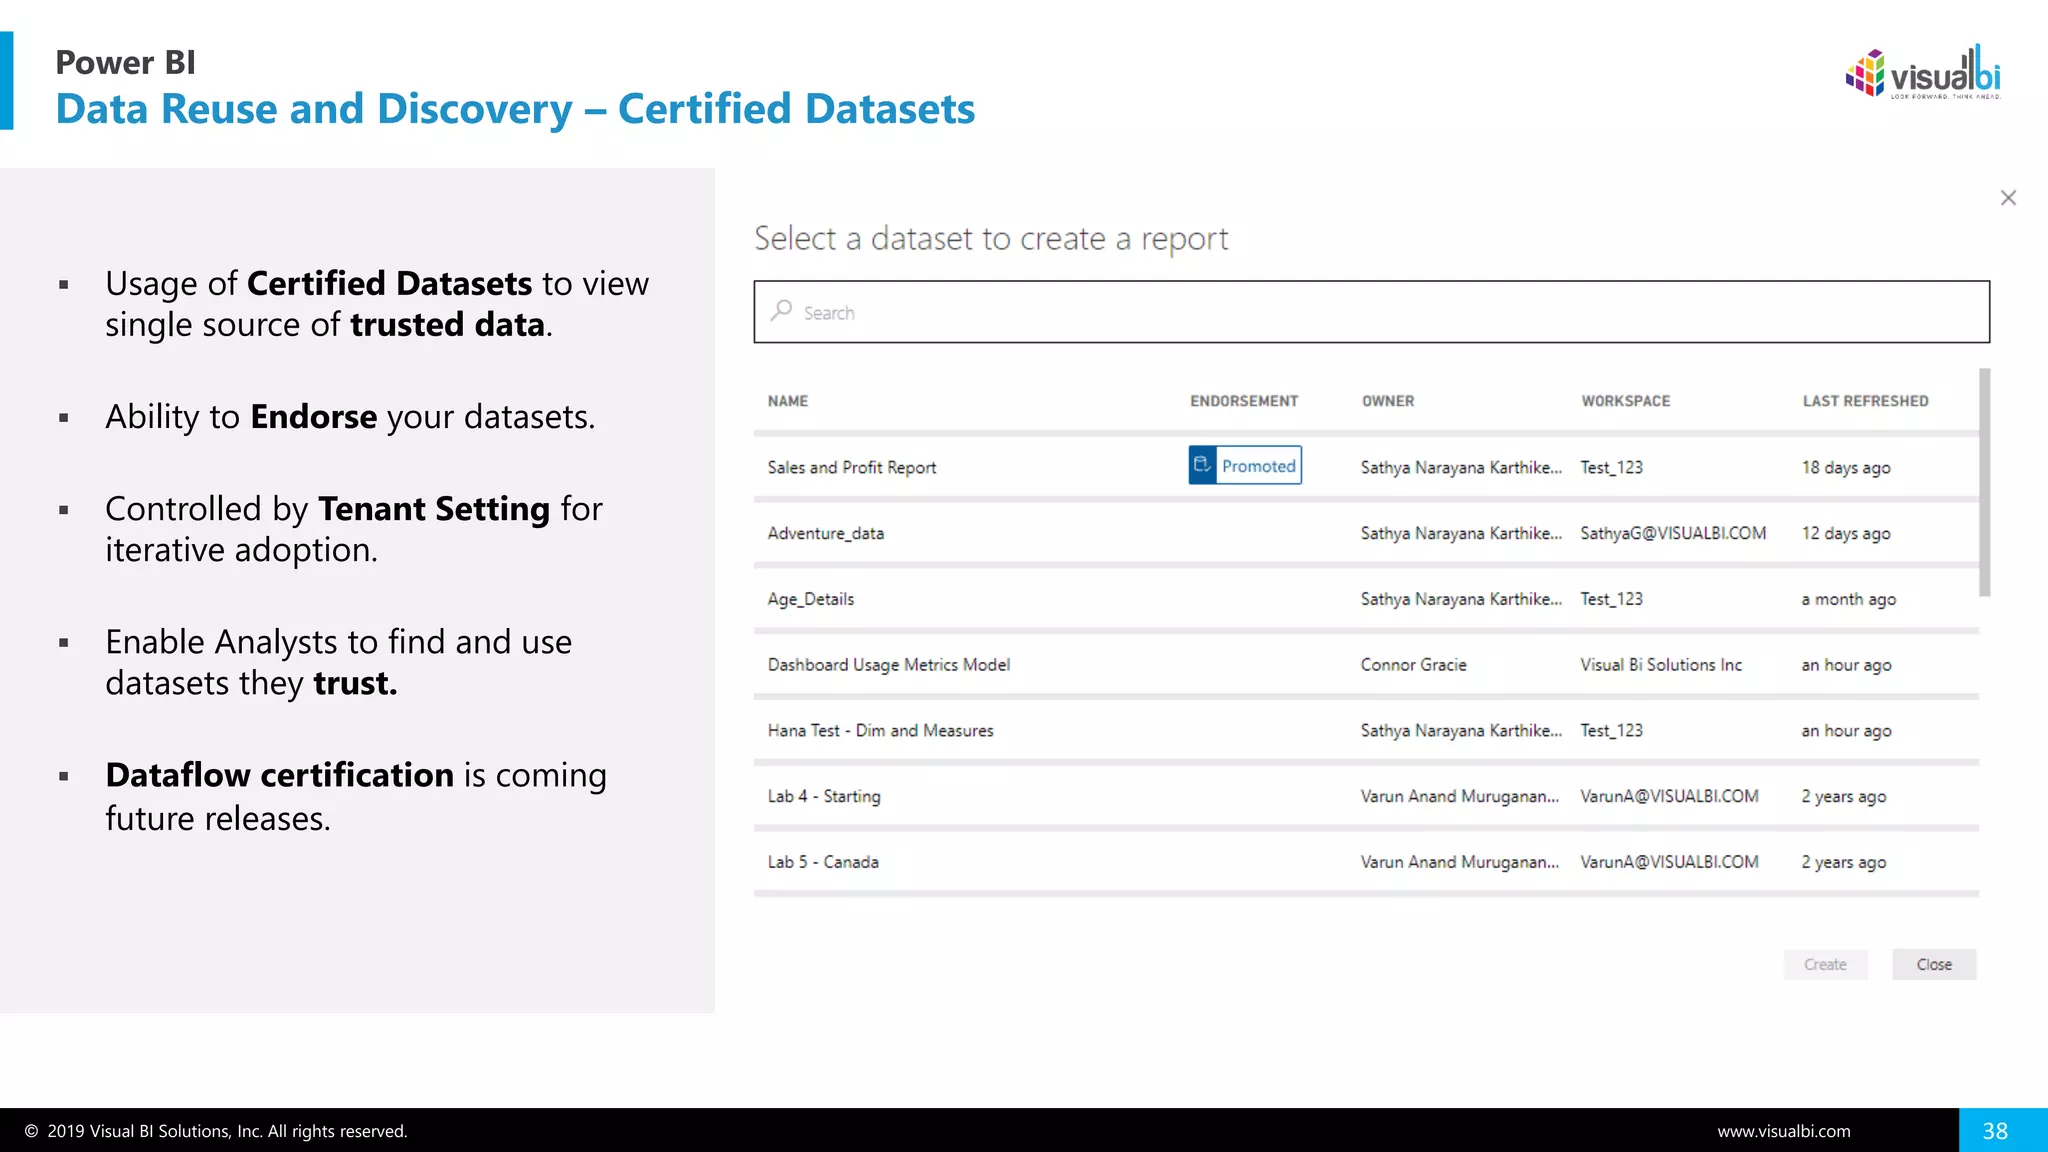Screen dimensions: 2048x1152
Task: Click workspace Visual Bi Solutions Inc
Action: pos(1661,665)
